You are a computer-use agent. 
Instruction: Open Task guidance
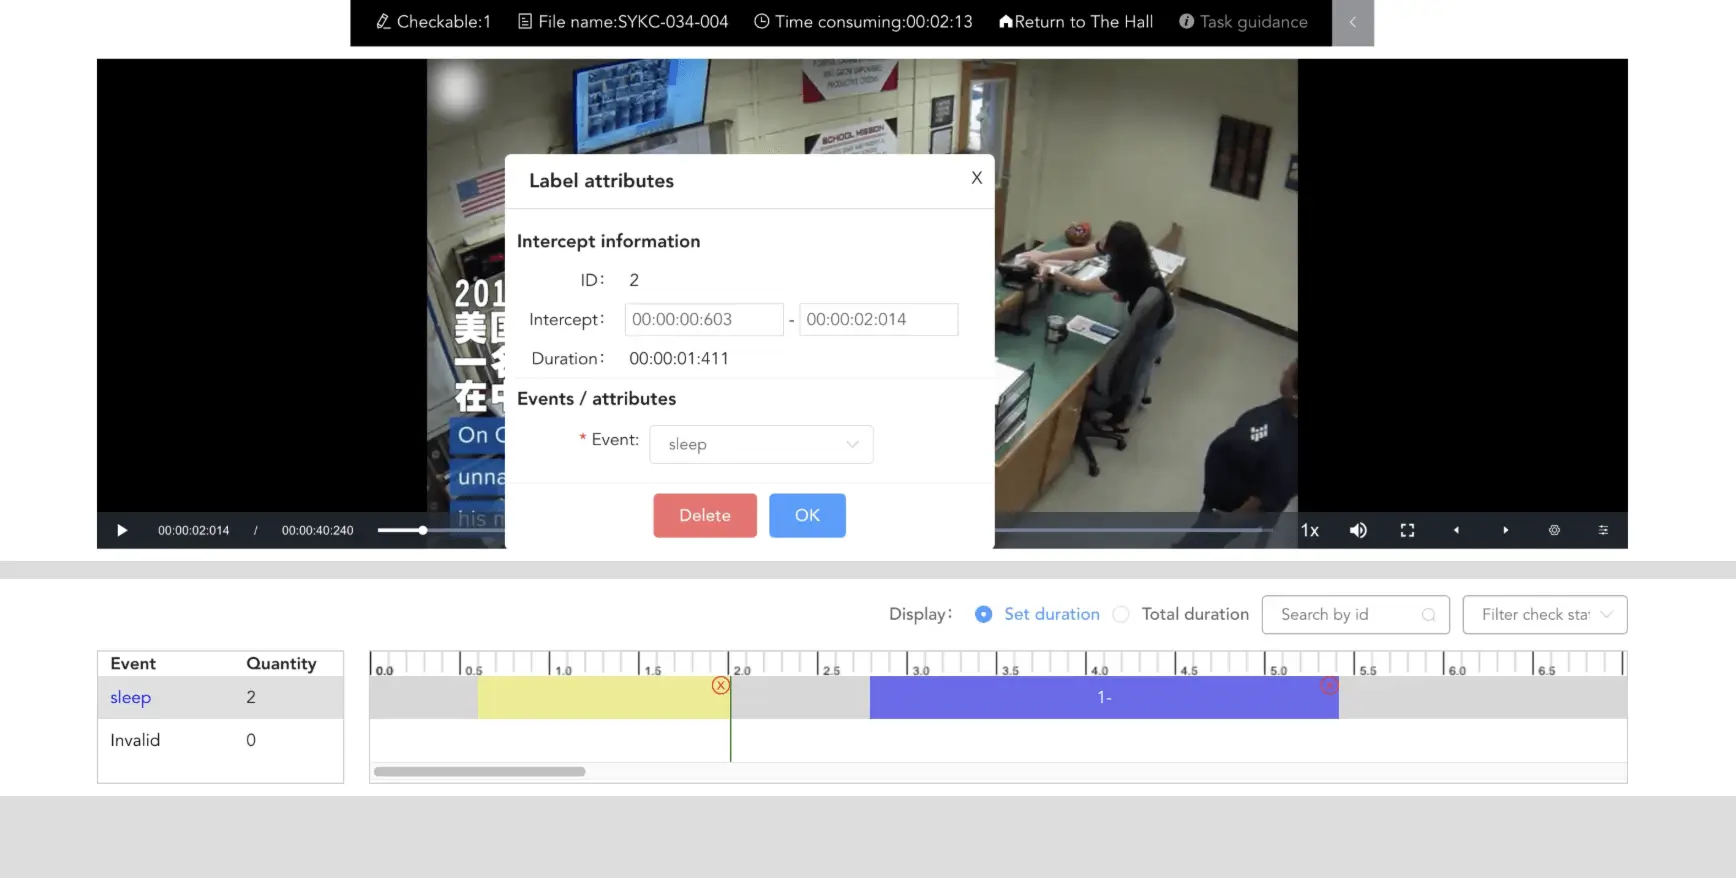point(1243,22)
